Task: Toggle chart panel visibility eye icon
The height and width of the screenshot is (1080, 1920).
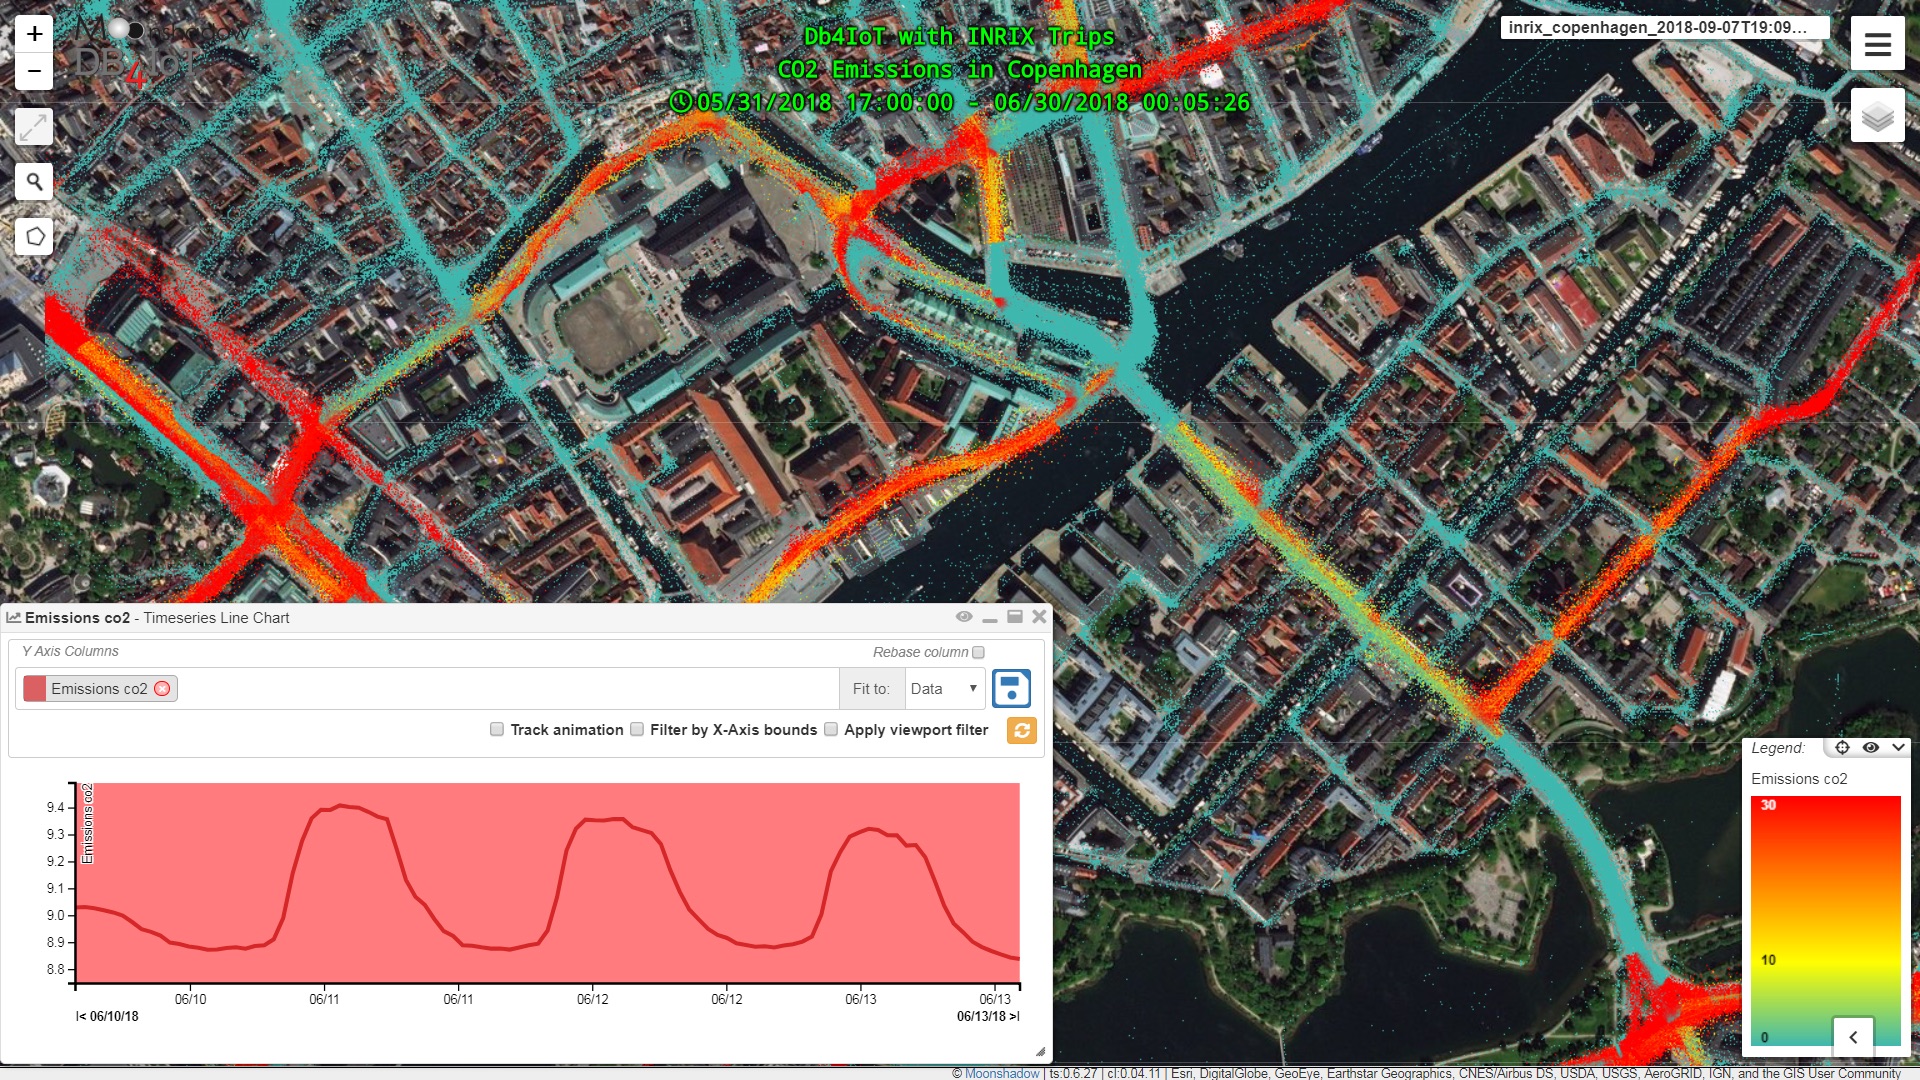Action: point(963,617)
